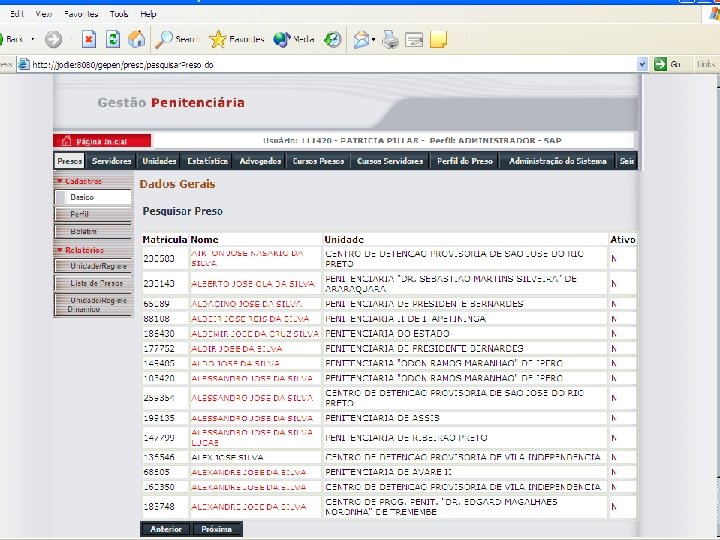Click the browser Forward arrow button
720x540 pixels.
coord(53,39)
